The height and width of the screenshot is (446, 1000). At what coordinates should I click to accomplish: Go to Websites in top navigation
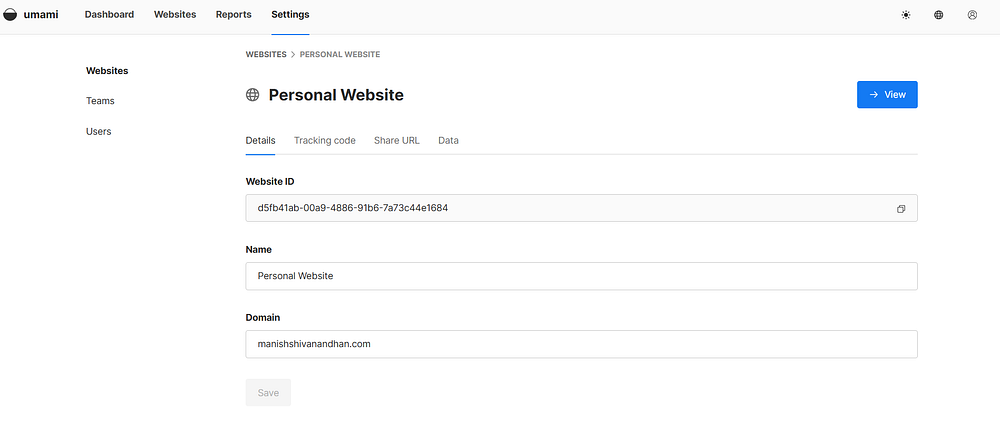pos(175,15)
